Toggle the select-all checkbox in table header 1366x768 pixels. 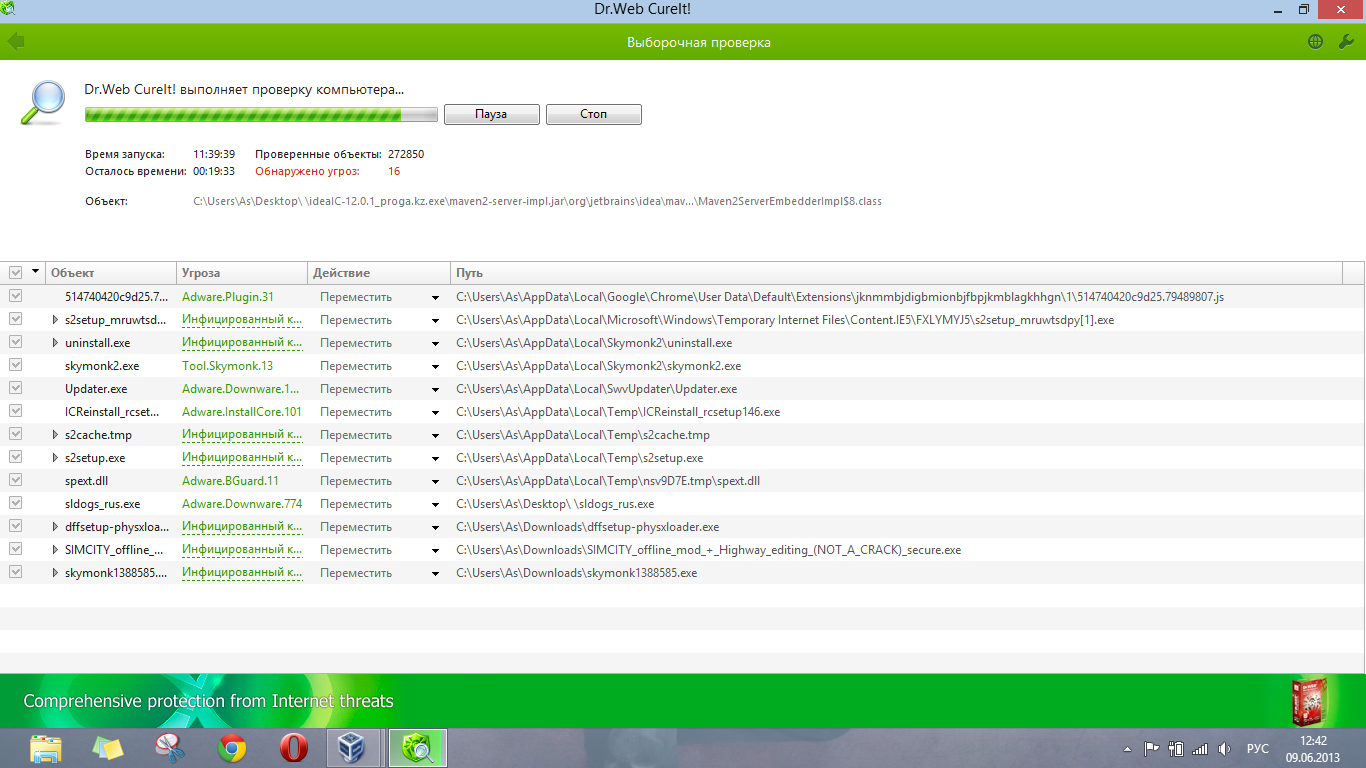tap(15, 271)
